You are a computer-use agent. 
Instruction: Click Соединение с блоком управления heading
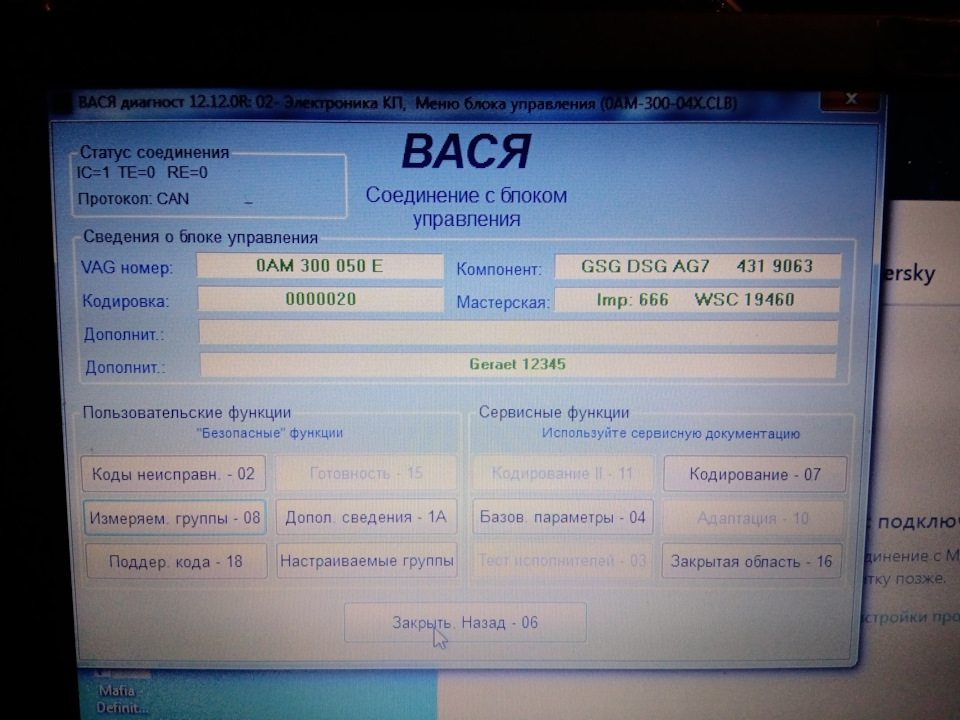[467, 207]
